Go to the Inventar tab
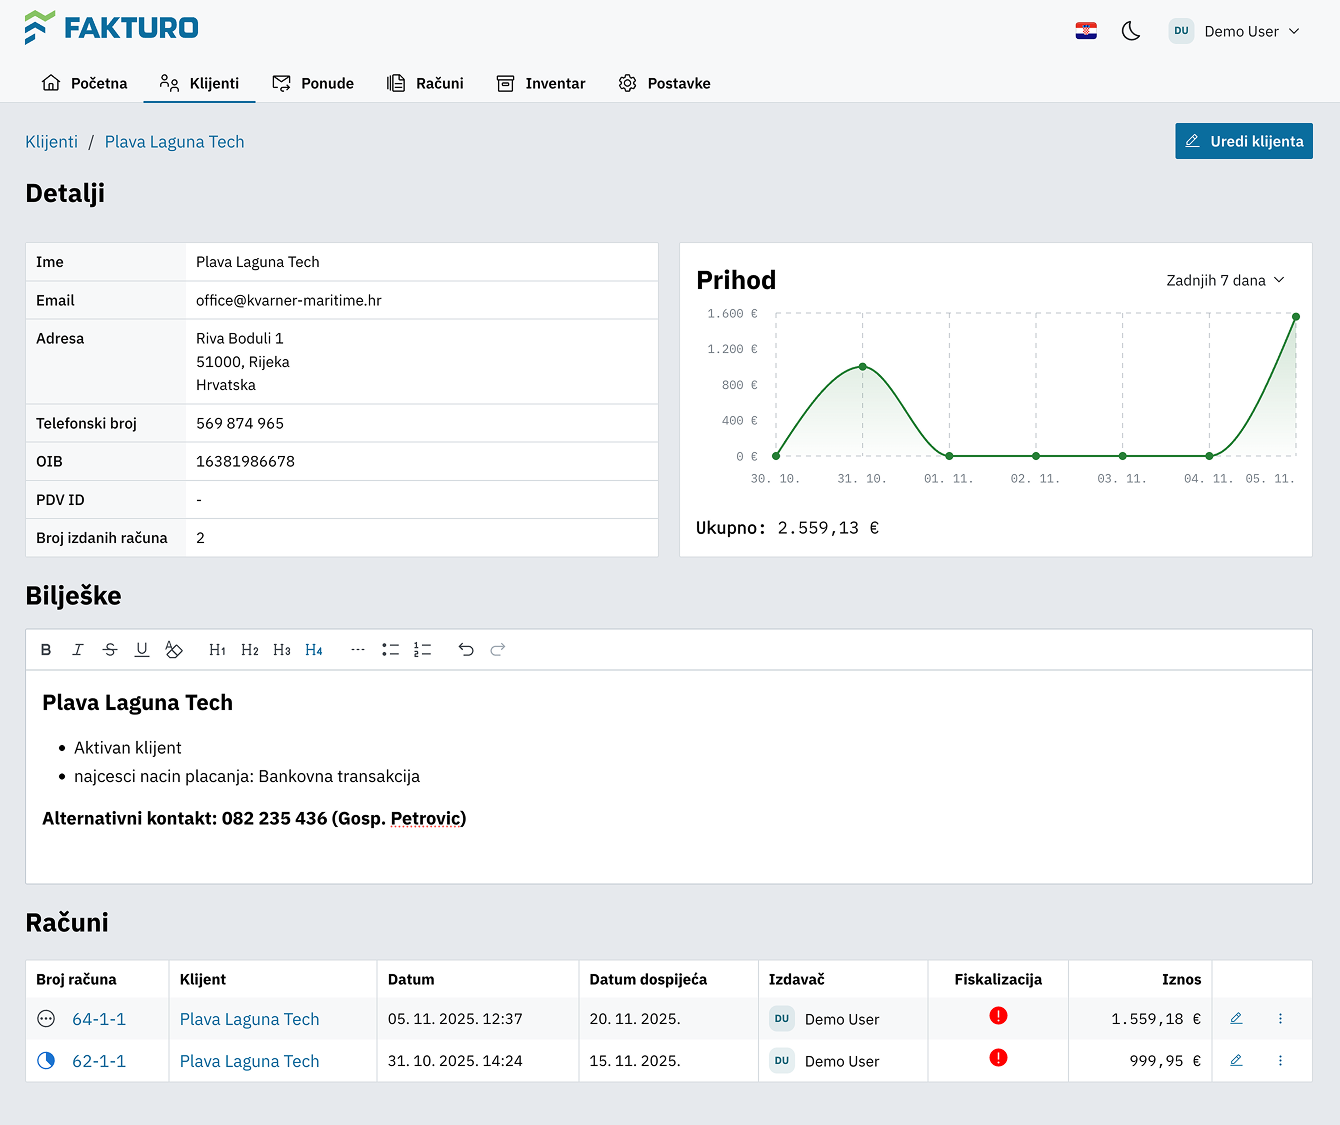 pyautogui.click(x=541, y=83)
